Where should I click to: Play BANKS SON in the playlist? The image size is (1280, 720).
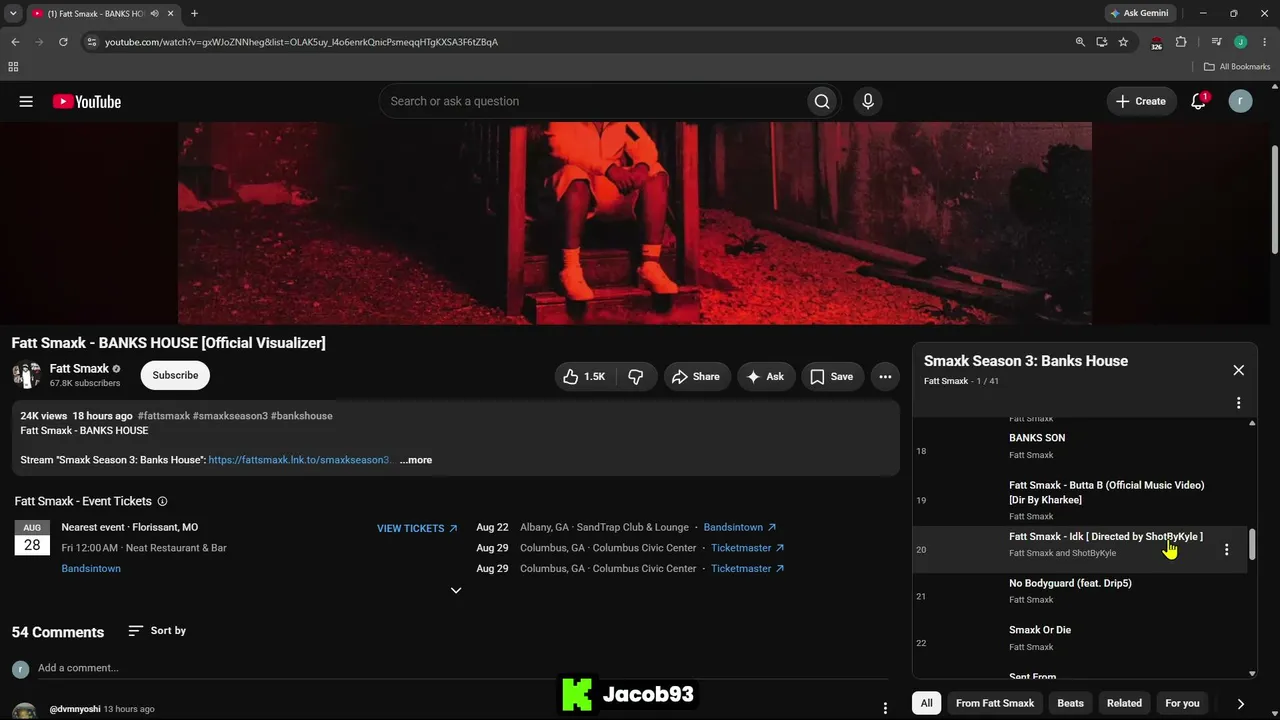1080,446
